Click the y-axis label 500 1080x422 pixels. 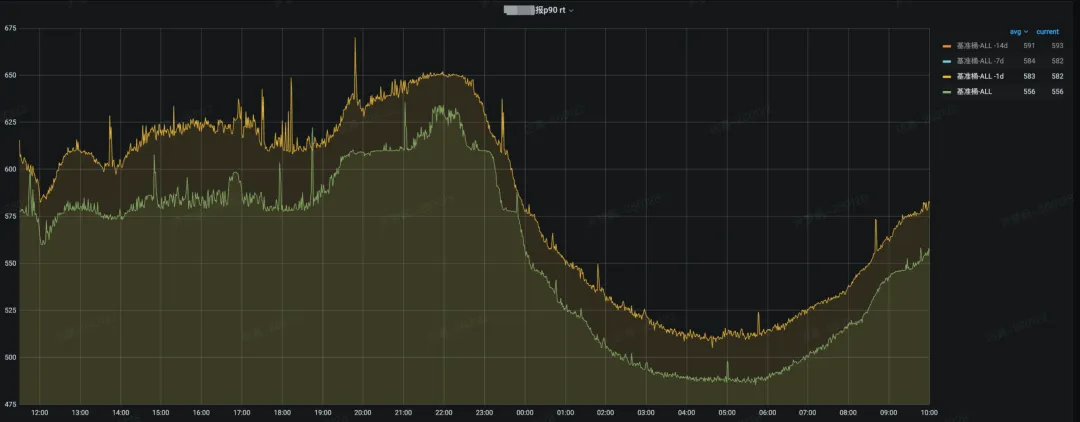click(x=10, y=357)
